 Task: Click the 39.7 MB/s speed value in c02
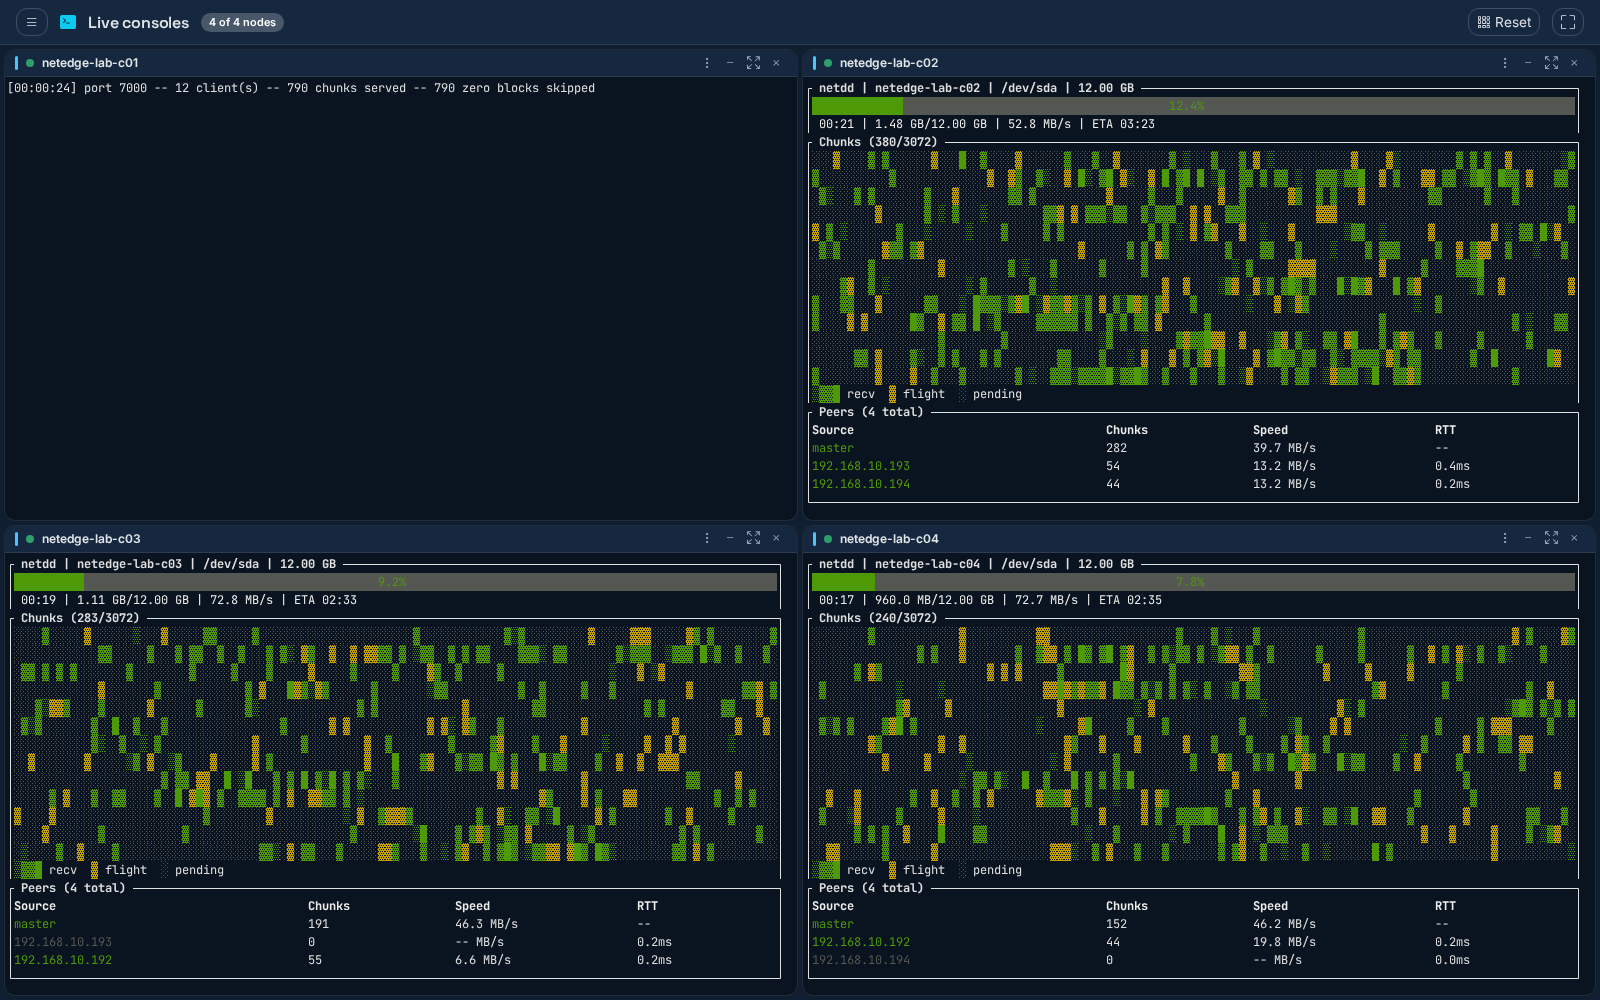click(x=1284, y=448)
